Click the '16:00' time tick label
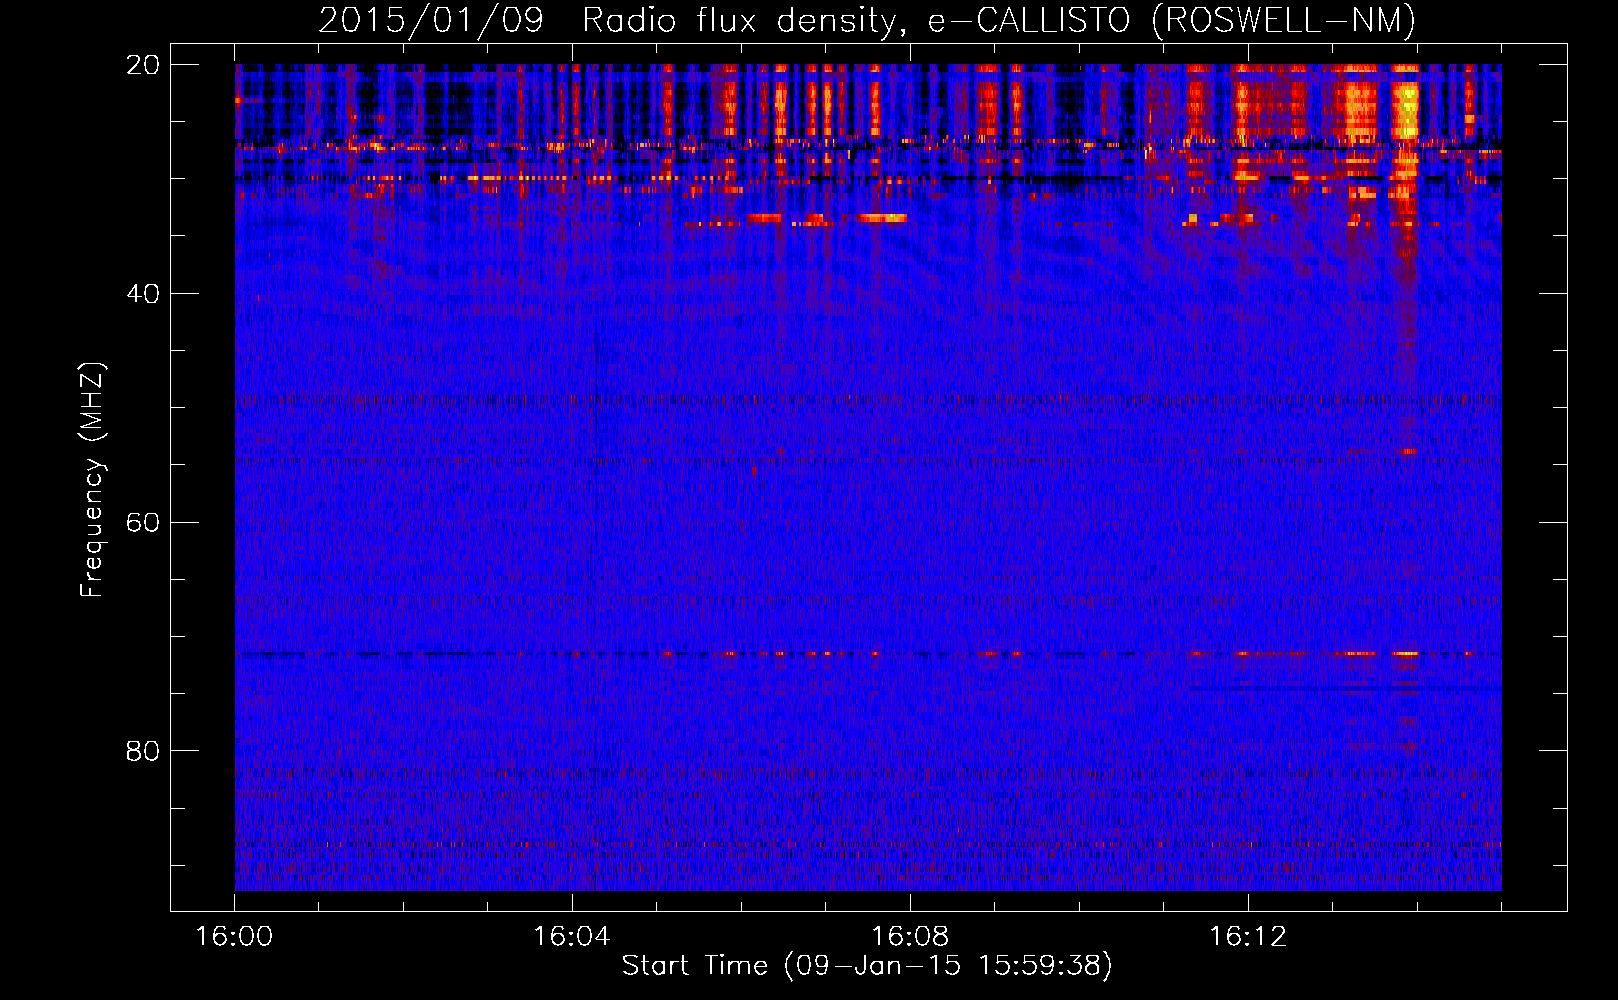The width and height of the screenshot is (1618, 1000). tap(234, 937)
